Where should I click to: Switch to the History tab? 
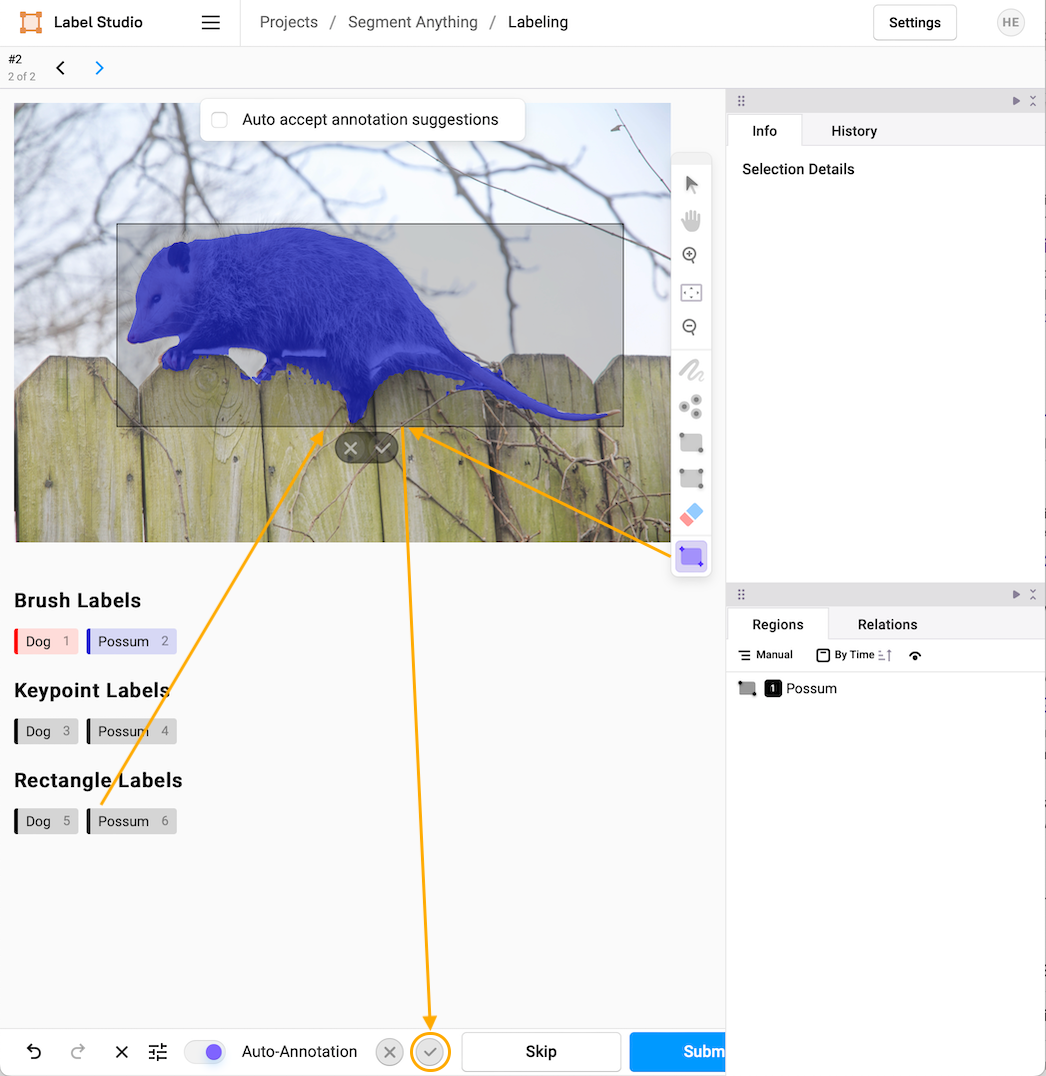click(854, 130)
